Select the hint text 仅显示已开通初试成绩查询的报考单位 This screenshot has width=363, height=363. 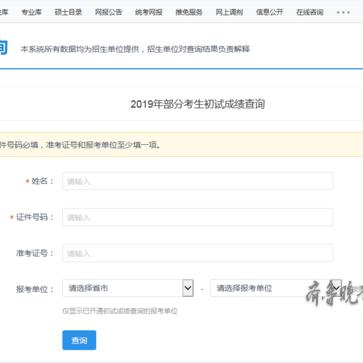pyautogui.click(x=120, y=311)
